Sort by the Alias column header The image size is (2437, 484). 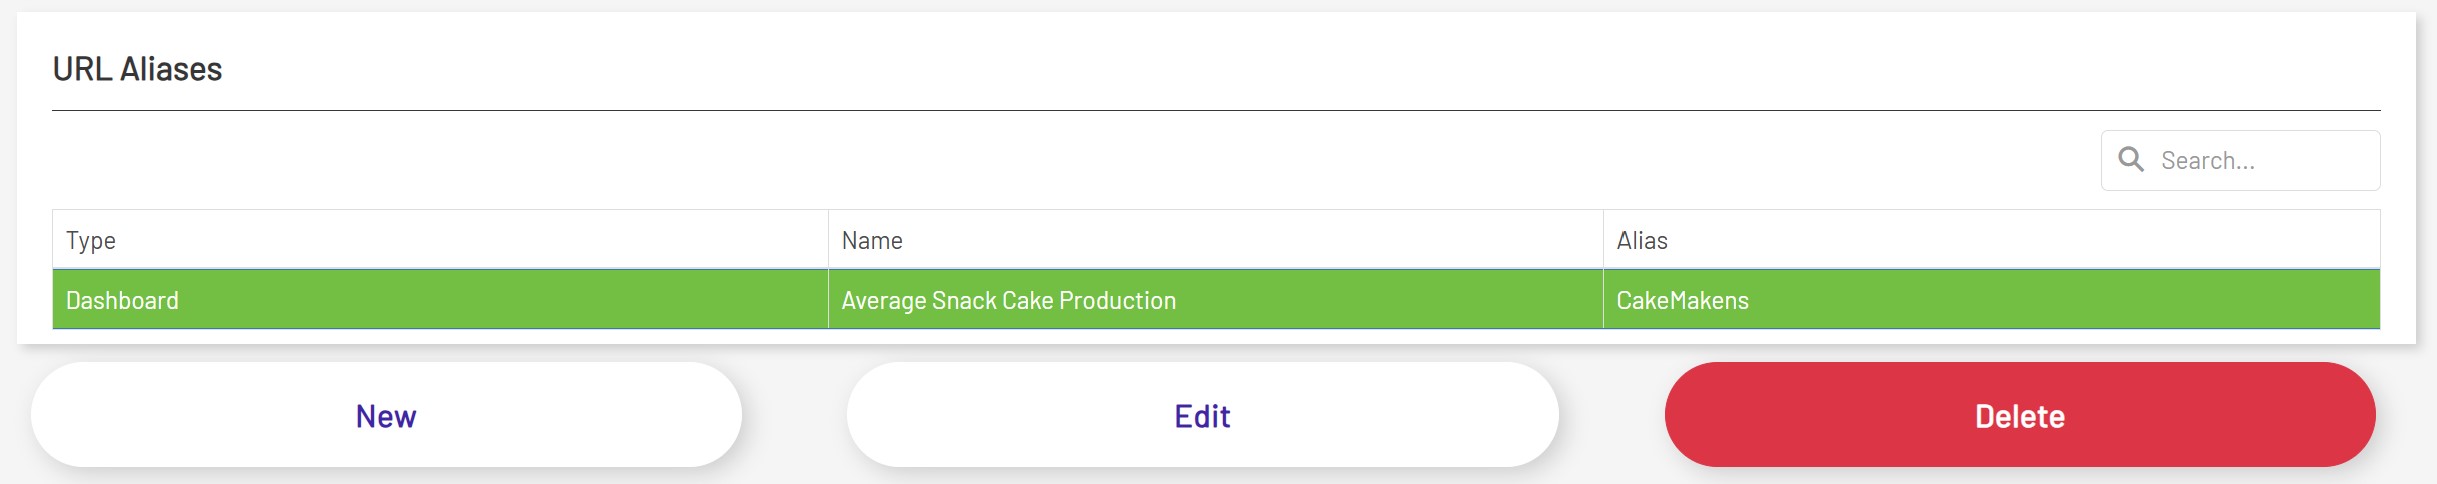[1642, 241]
